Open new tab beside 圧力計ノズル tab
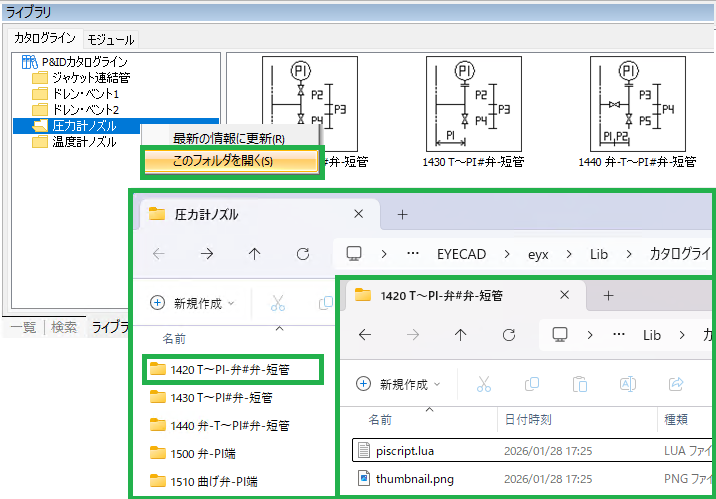This screenshot has height=499, width=716. coord(403,214)
